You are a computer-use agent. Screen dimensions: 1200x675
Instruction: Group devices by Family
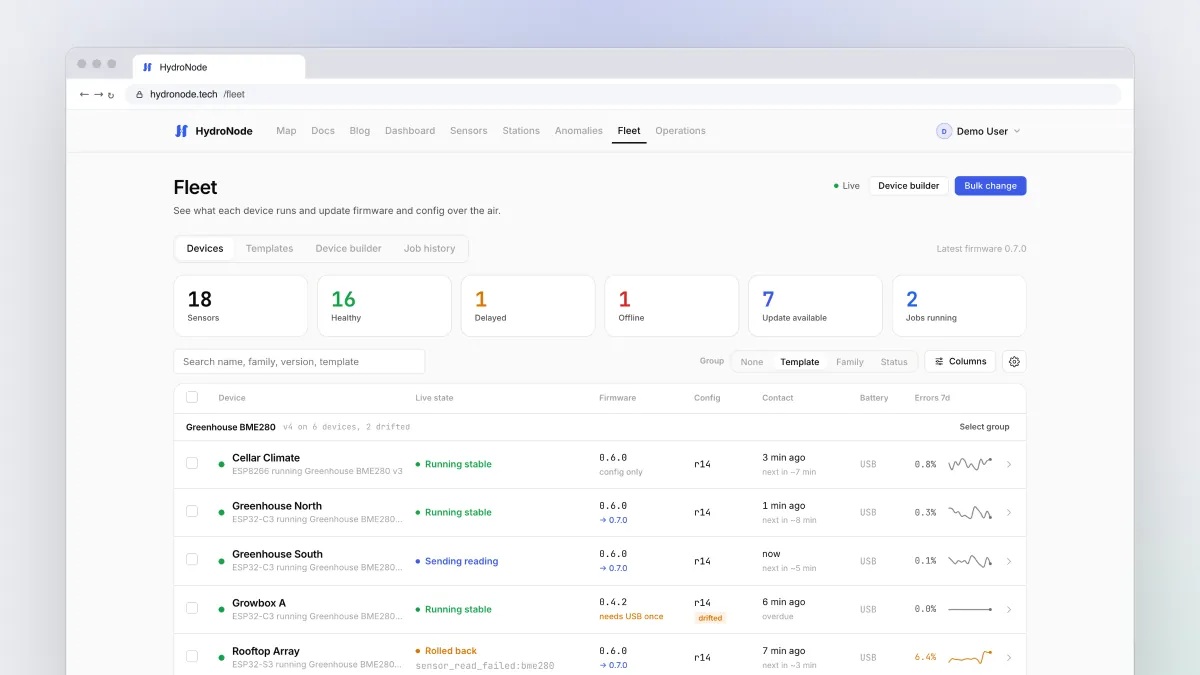(x=850, y=362)
